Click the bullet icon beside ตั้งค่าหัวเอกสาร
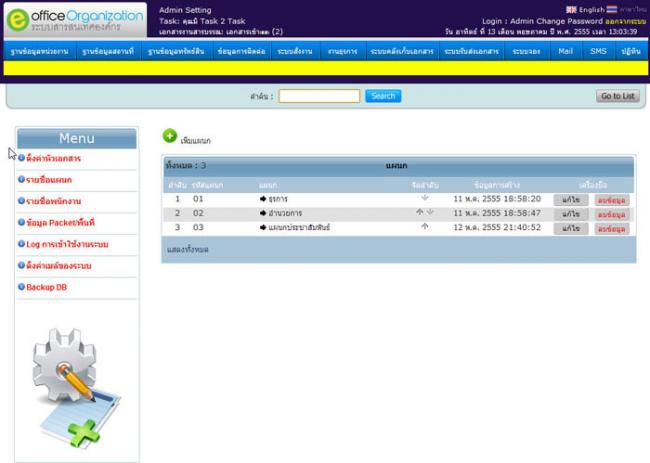The image size is (650, 463). click(x=21, y=158)
